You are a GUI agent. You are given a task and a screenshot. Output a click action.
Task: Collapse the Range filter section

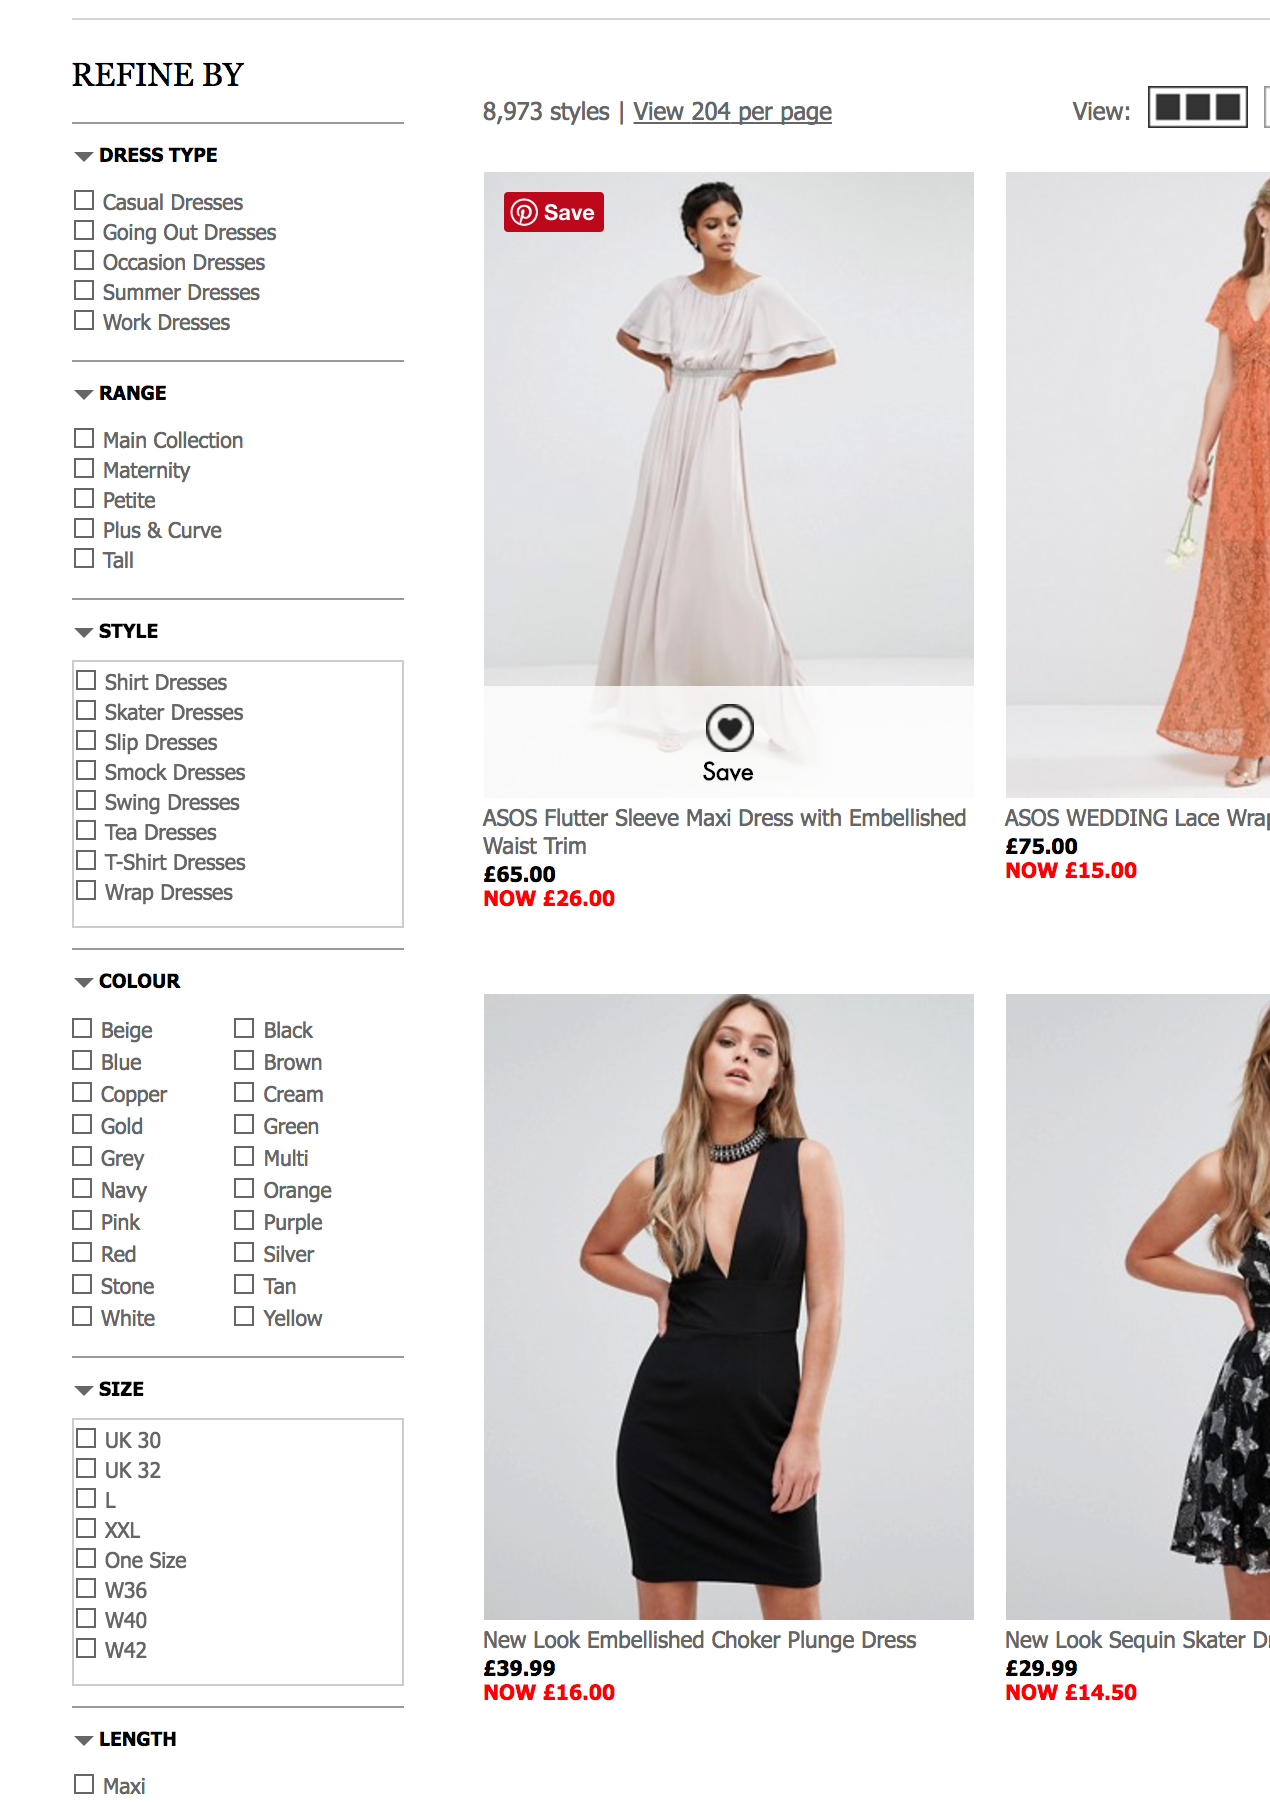coord(84,394)
